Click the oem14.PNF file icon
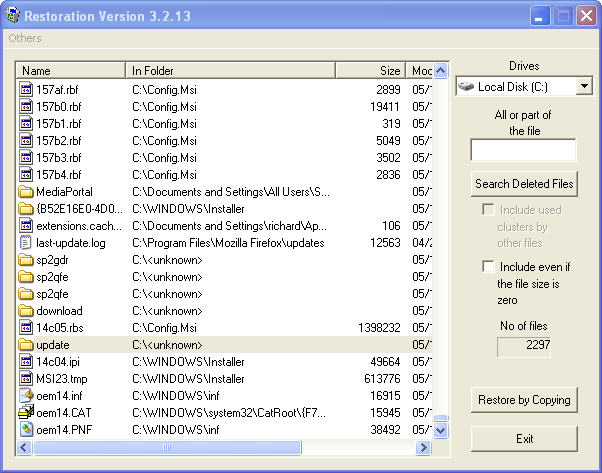The width and height of the screenshot is (602, 473). [27, 429]
